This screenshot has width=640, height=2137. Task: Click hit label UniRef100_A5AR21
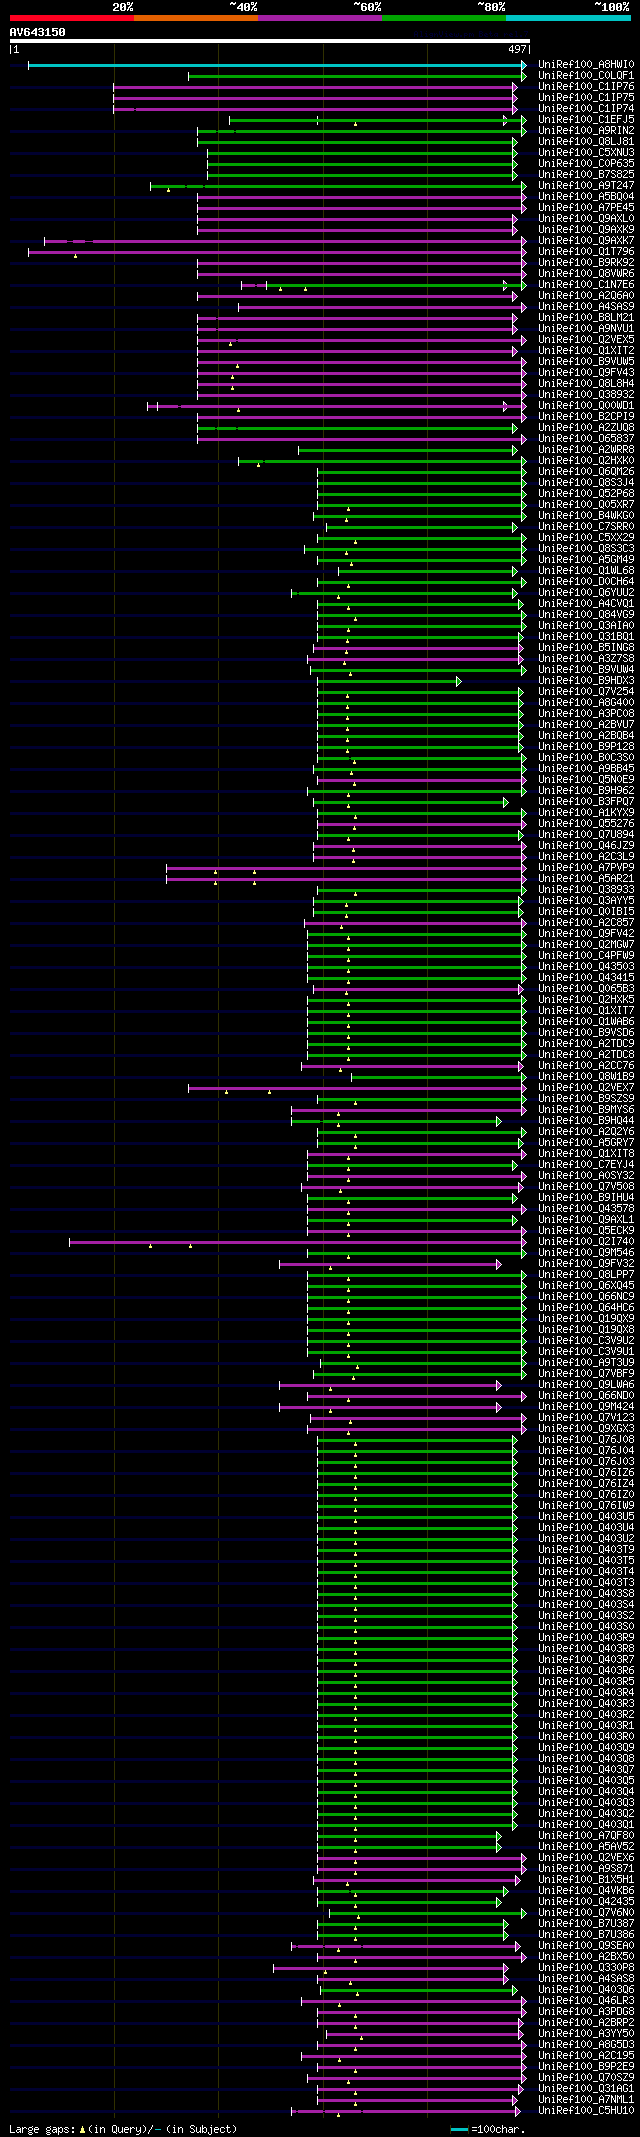click(586, 879)
